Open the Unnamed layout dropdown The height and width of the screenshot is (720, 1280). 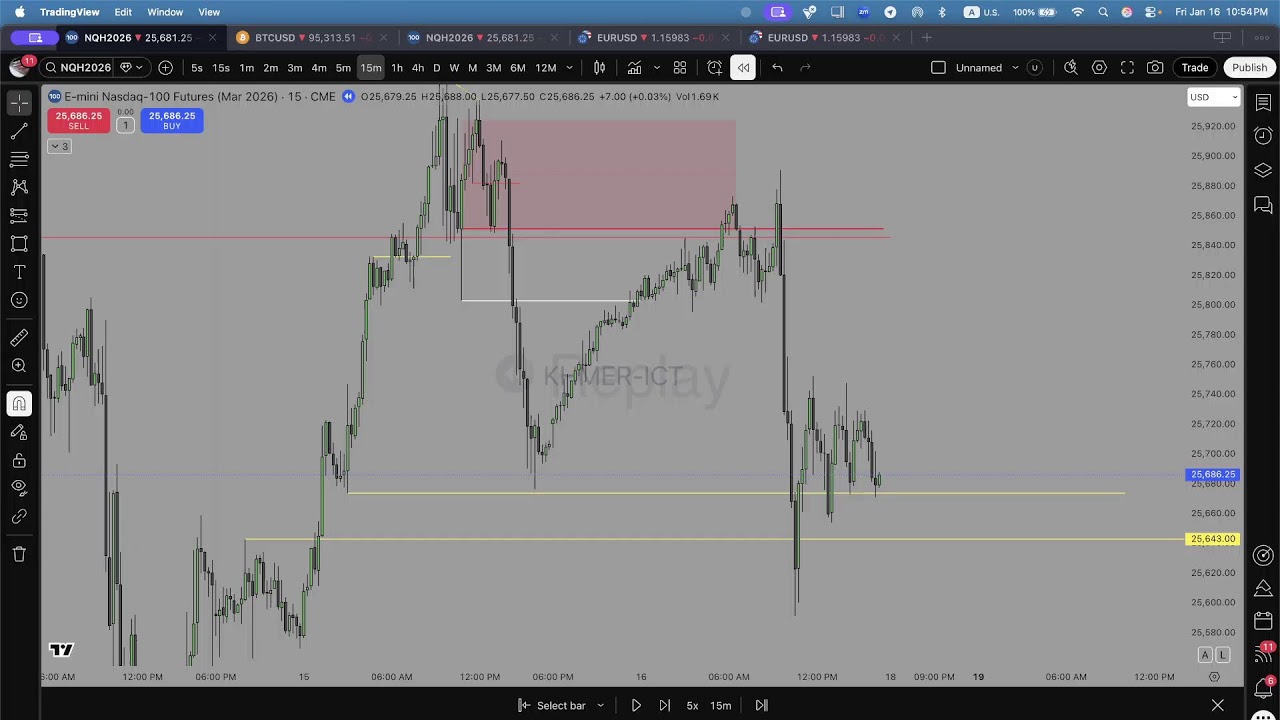[x=987, y=68]
